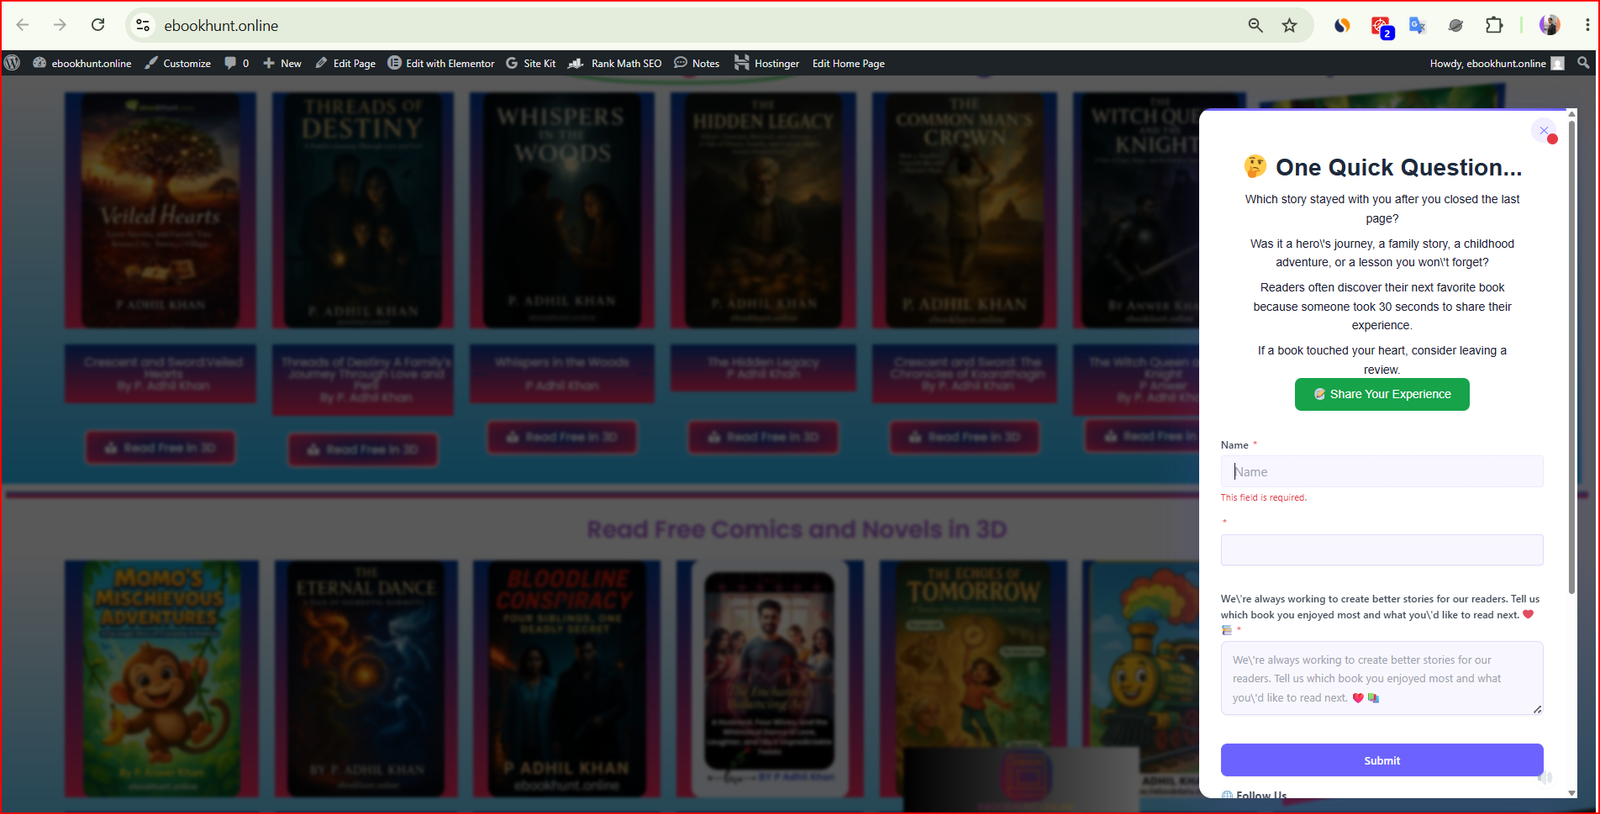The width and height of the screenshot is (1600, 814).
Task: Open Notes in admin bar
Action: (697, 63)
